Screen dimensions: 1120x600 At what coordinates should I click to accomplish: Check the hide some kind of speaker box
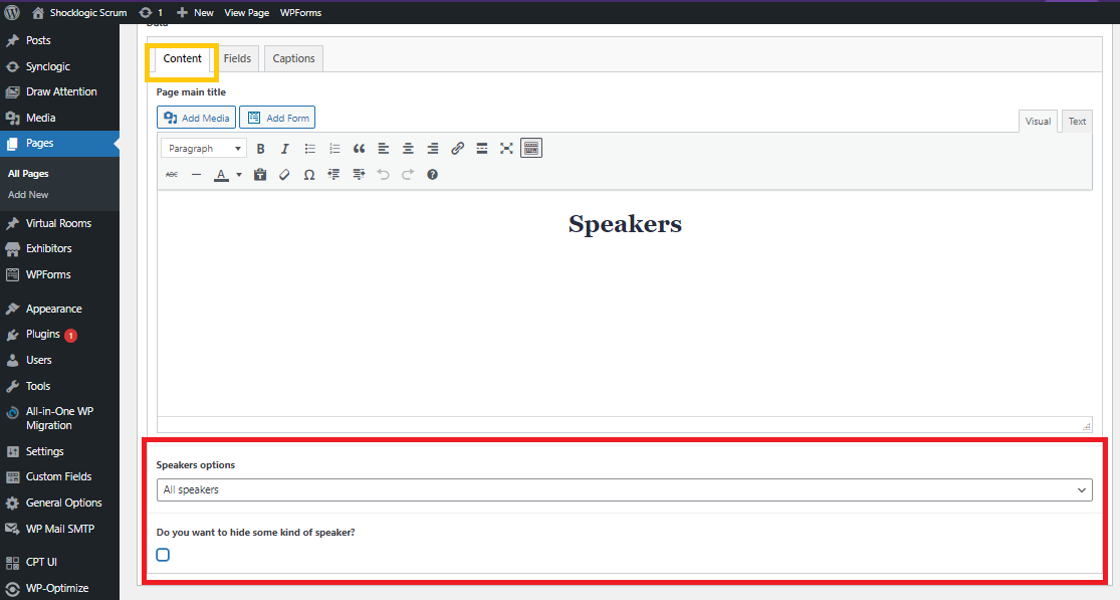point(163,555)
